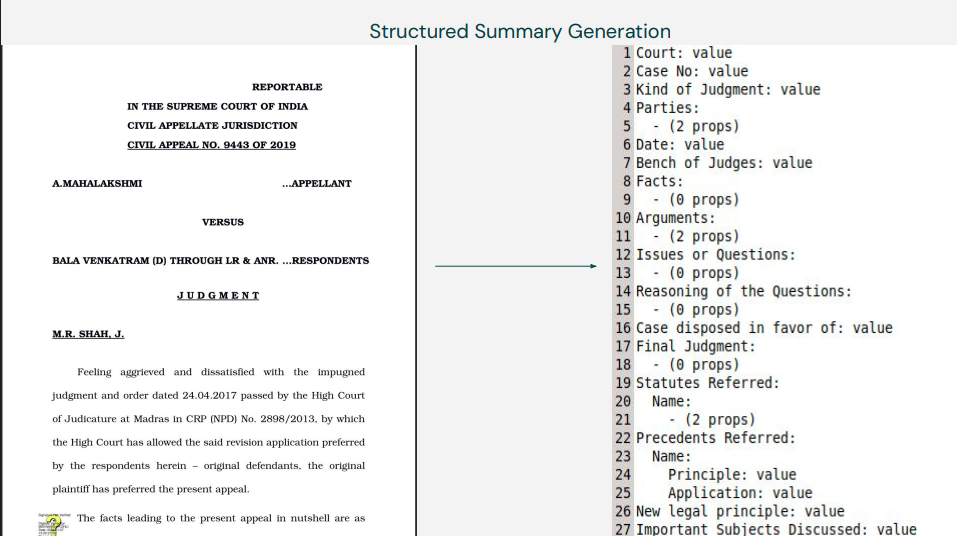The width and height of the screenshot is (957, 536).
Task: Click line 22 'Precedents Referred:'
Action: click(x=716, y=438)
